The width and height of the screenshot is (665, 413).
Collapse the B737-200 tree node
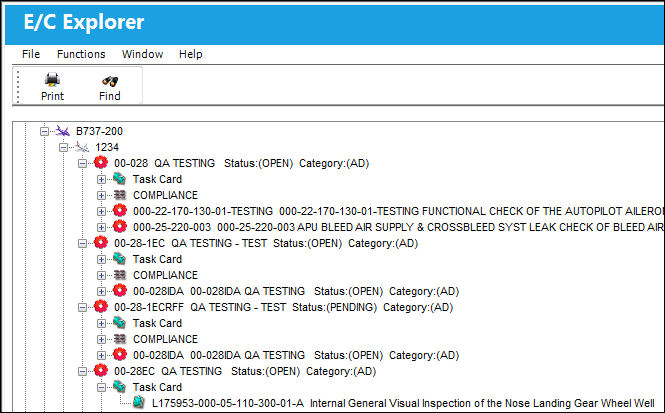click(x=44, y=131)
